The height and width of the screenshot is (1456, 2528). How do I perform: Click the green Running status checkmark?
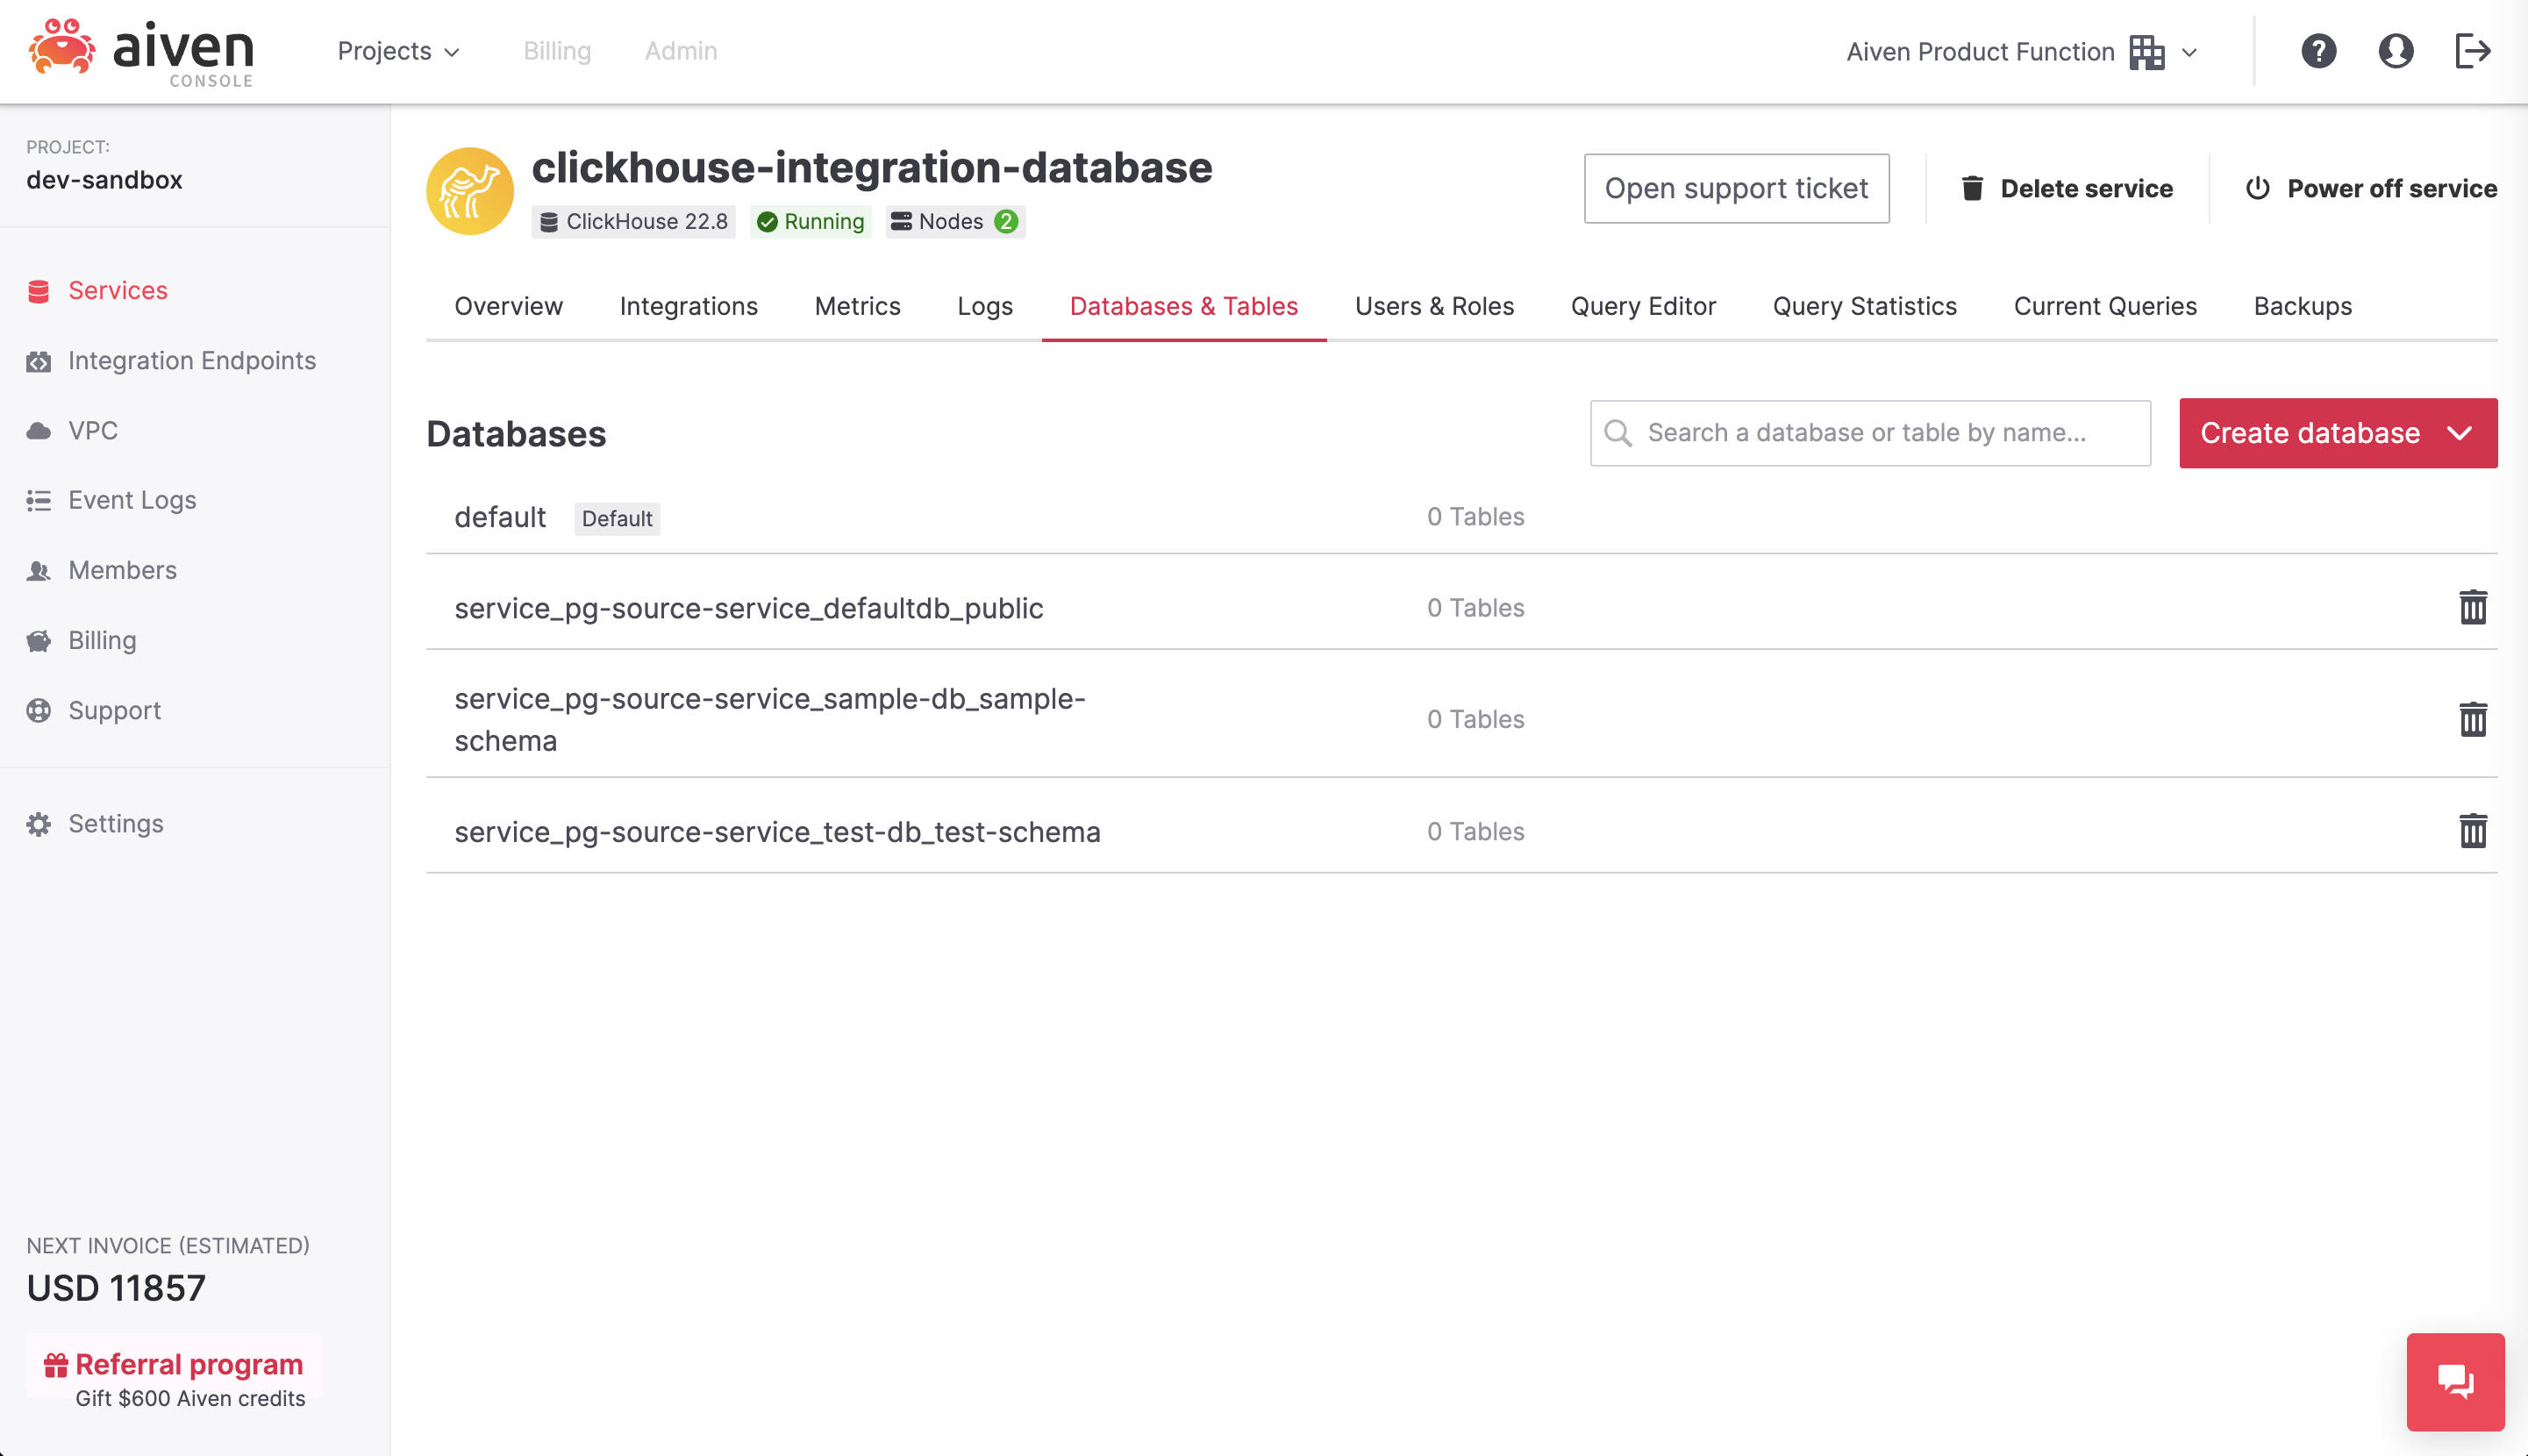click(767, 222)
